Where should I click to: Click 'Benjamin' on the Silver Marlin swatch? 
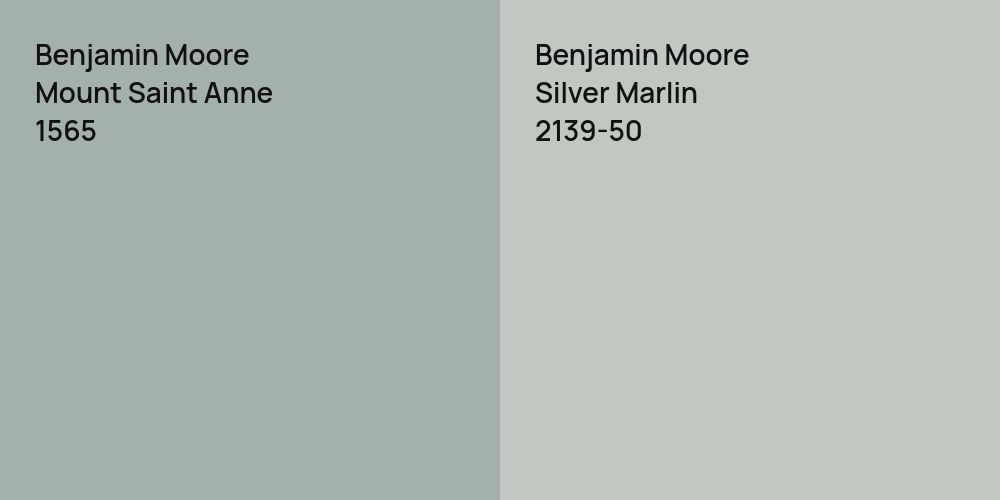tap(597, 55)
